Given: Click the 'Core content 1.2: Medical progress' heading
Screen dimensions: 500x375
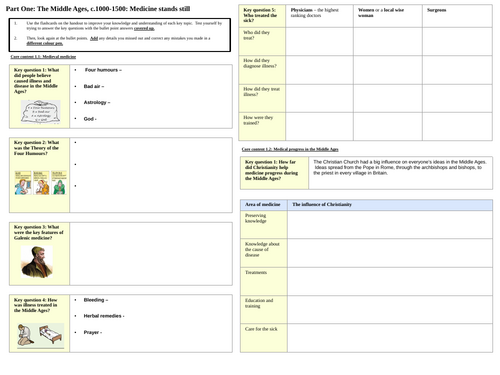Looking at the screenshot, I should click(290, 149).
